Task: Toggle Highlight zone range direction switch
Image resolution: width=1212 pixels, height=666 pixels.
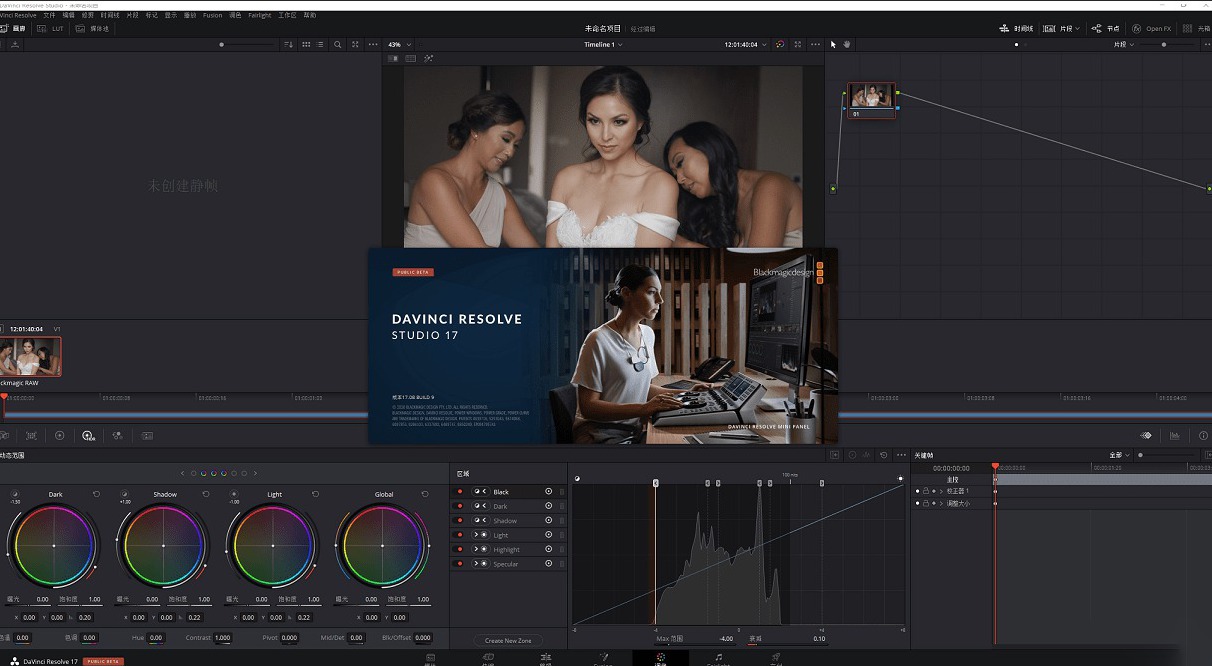Action: pos(480,549)
